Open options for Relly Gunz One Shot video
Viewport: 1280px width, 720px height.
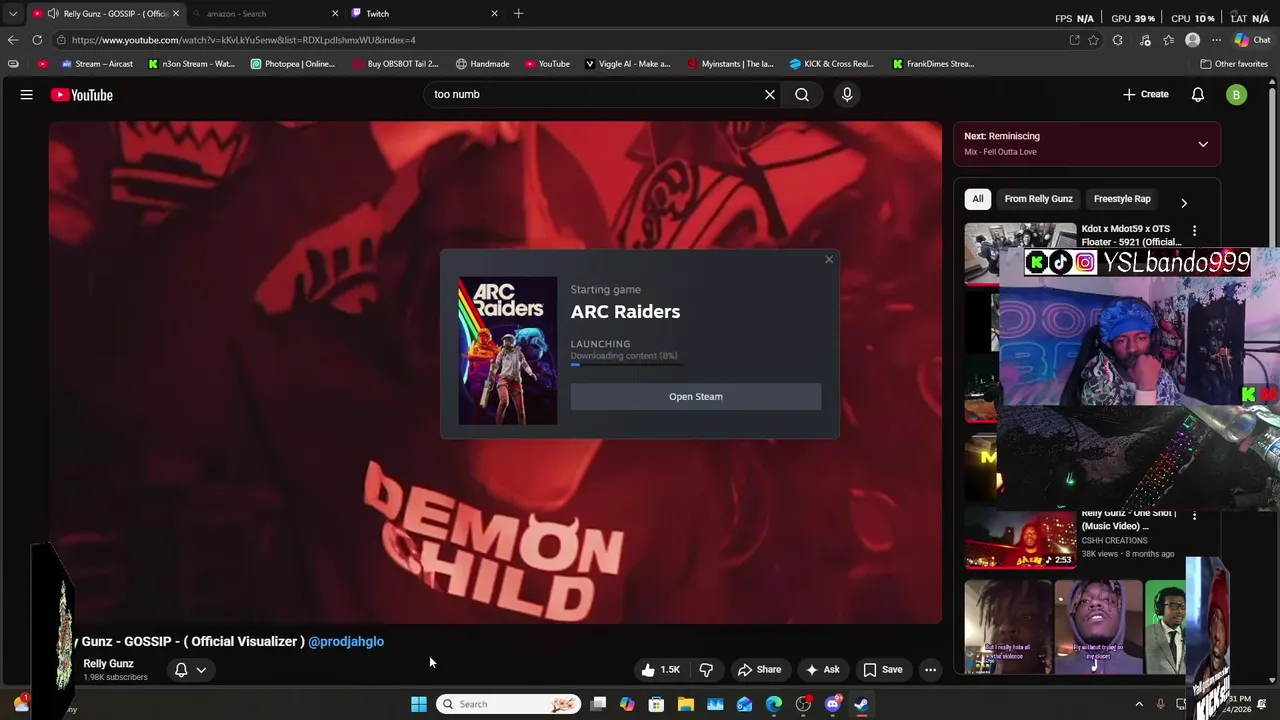click(1194, 516)
